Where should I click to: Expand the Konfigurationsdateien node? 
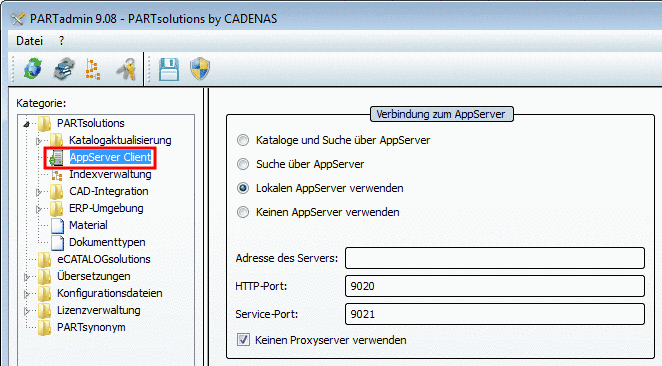click(27, 294)
